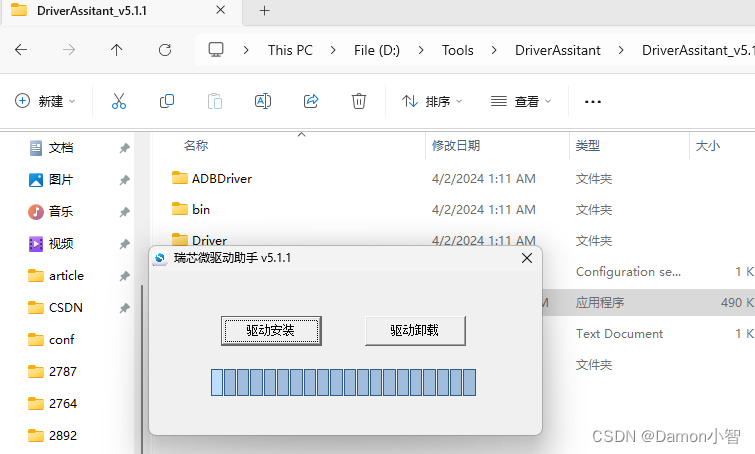The image size is (755, 454).
Task: Open the 2892 folder in sidebar
Action: pyautogui.click(x=63, y=435)
